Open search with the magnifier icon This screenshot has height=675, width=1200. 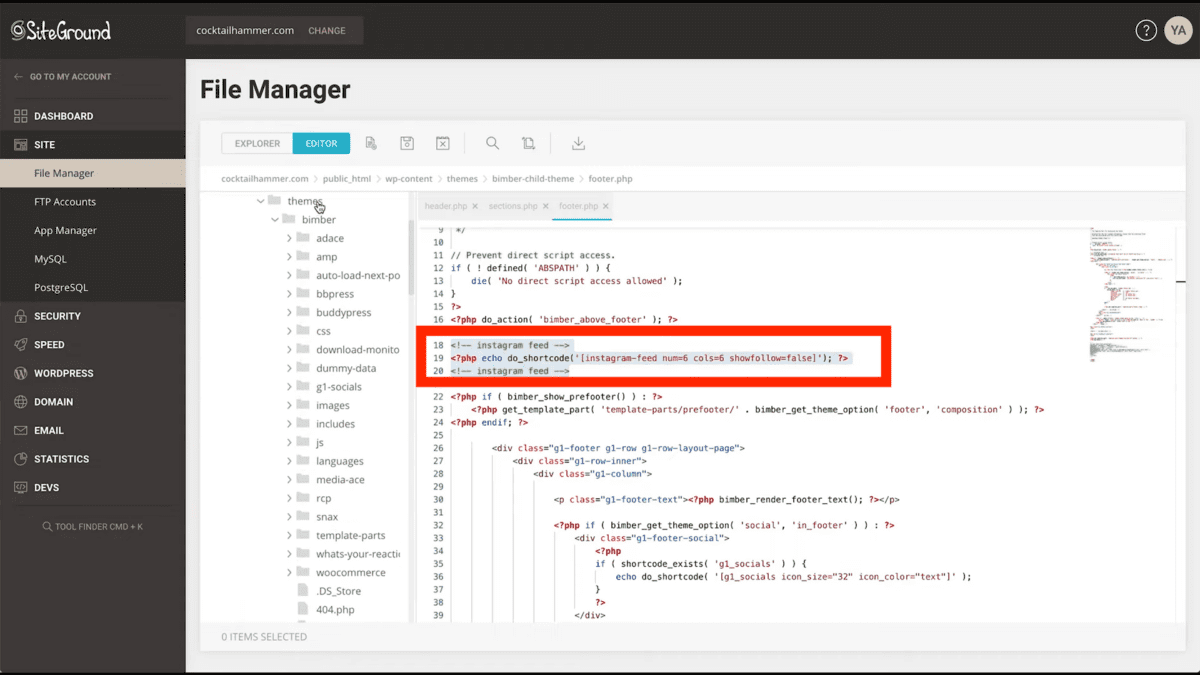[x=492, y=144]
